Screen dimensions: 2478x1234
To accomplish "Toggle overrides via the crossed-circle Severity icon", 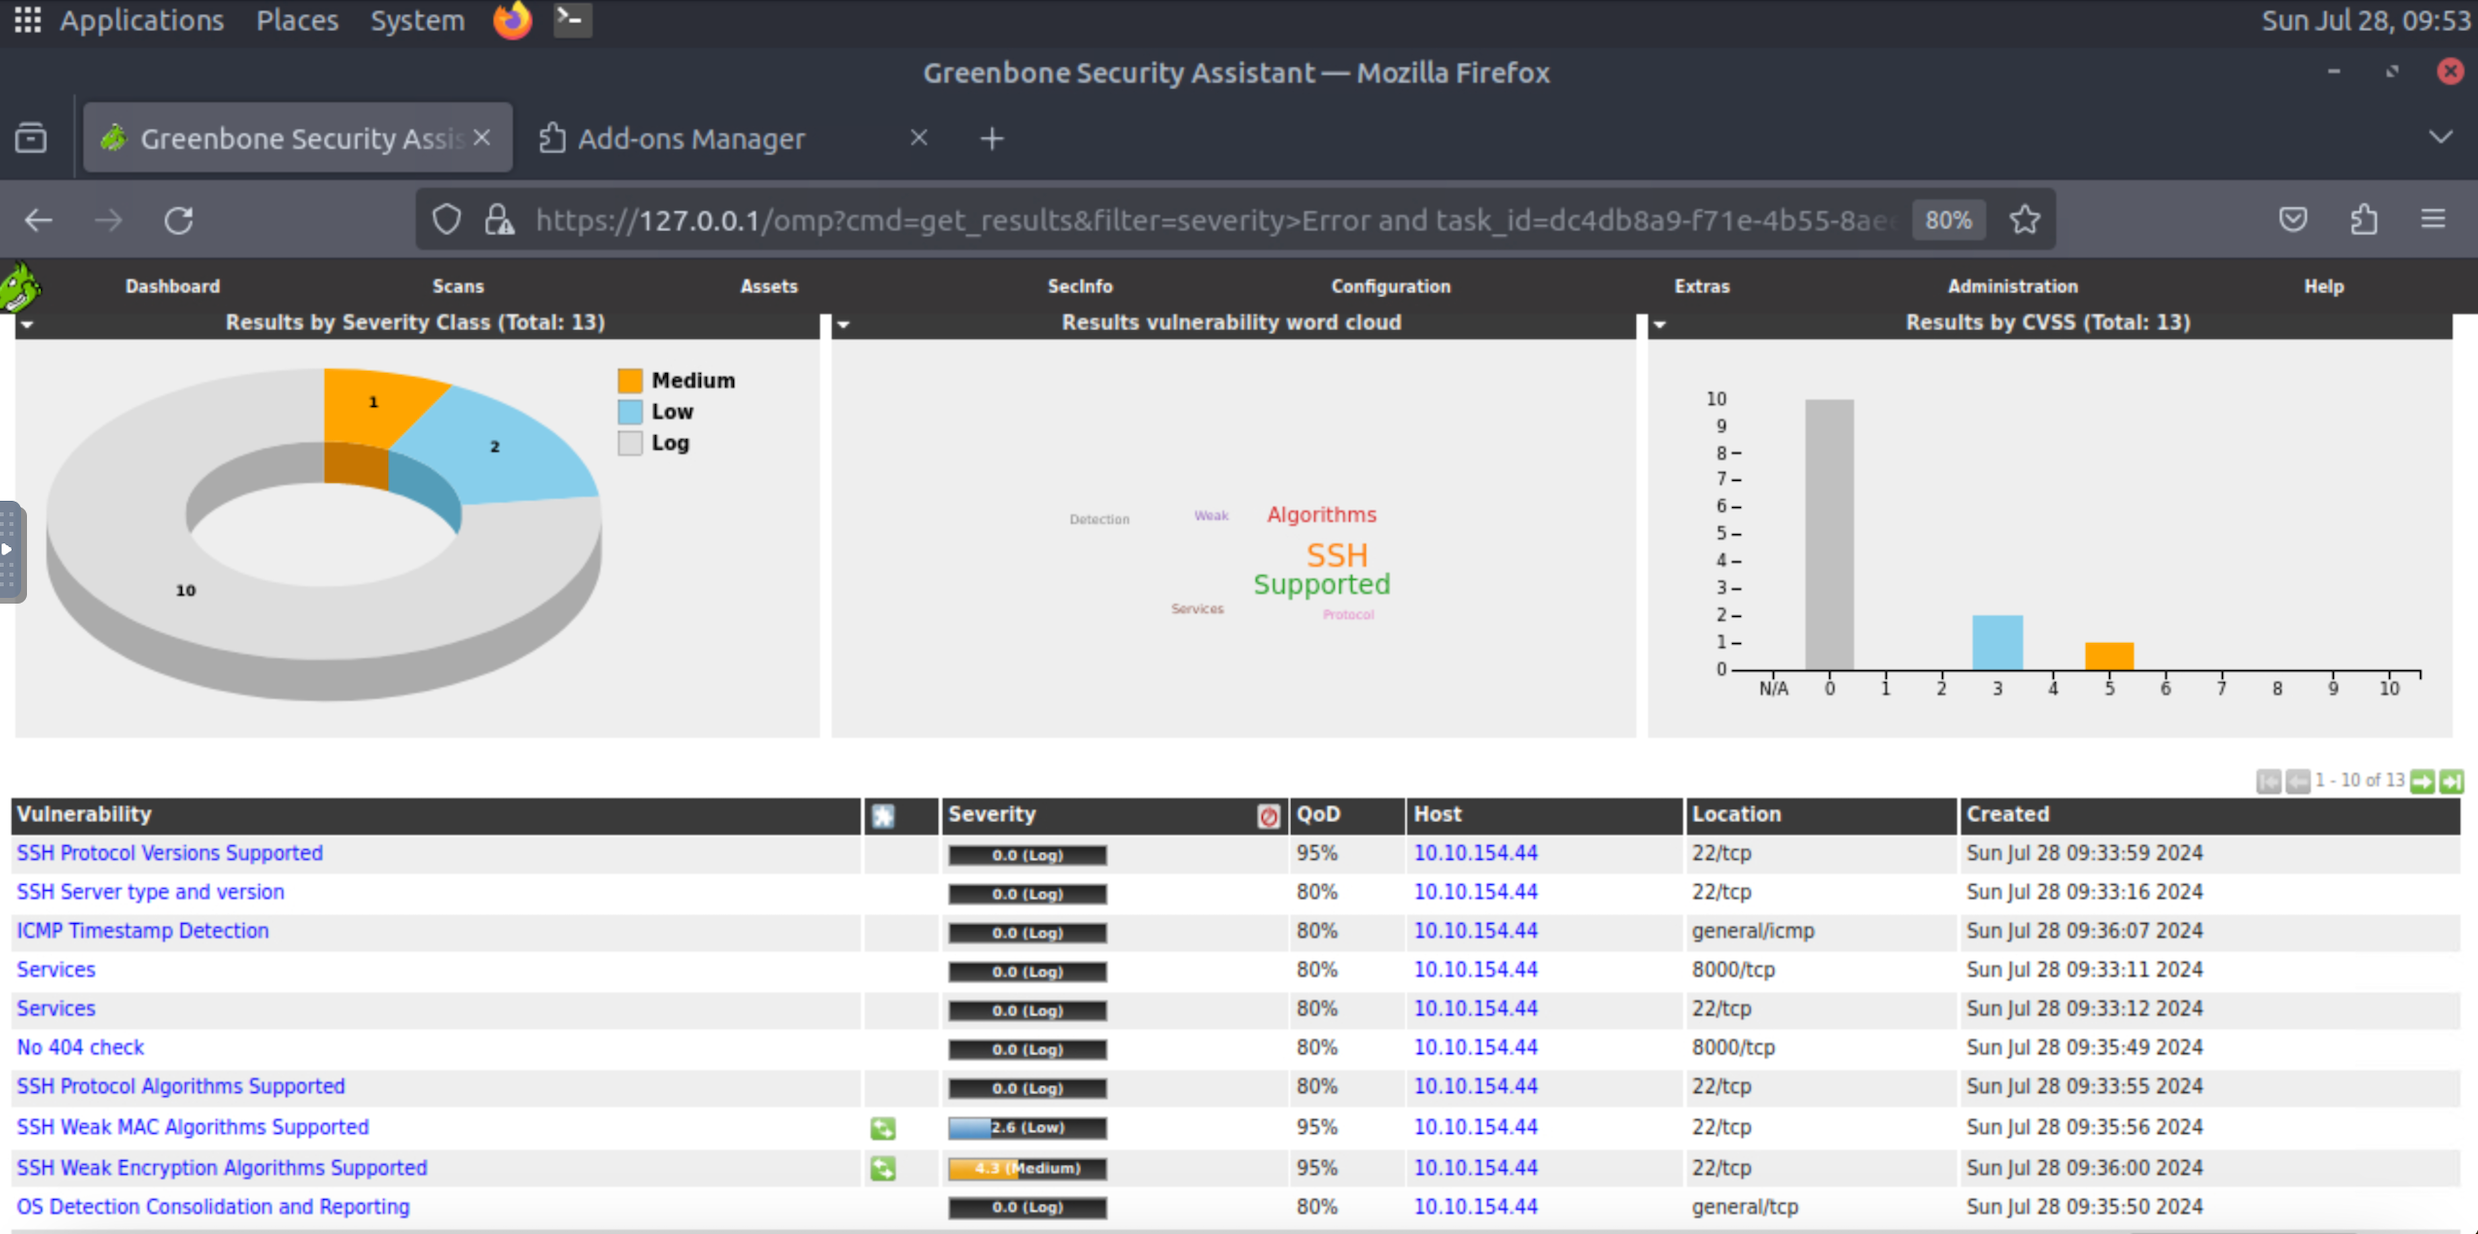I will click(x=1268, y=816).
